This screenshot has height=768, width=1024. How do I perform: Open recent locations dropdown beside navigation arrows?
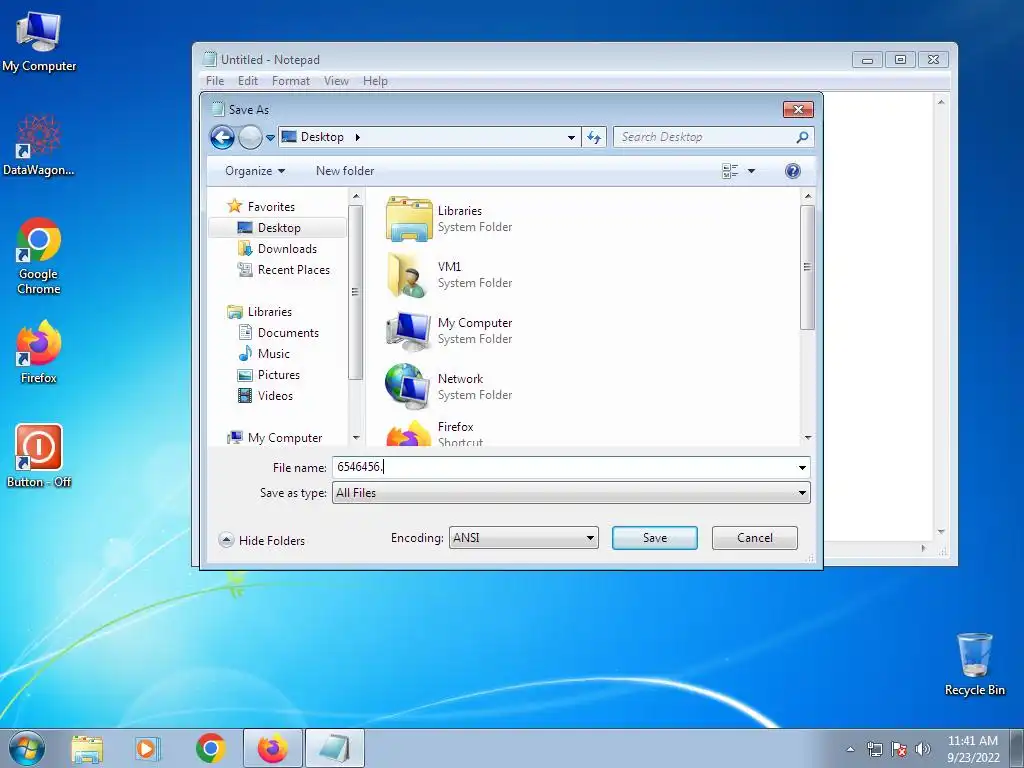[x=270, y=138]
